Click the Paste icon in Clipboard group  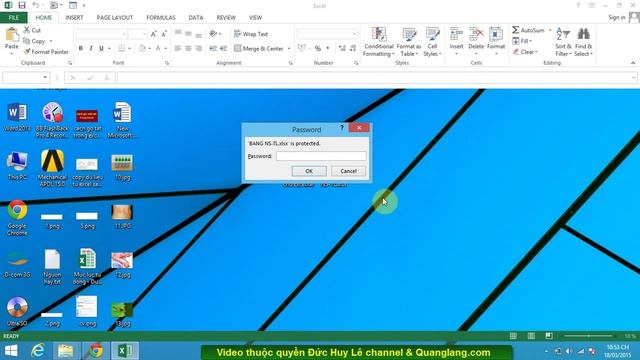(x=12, y=35)
